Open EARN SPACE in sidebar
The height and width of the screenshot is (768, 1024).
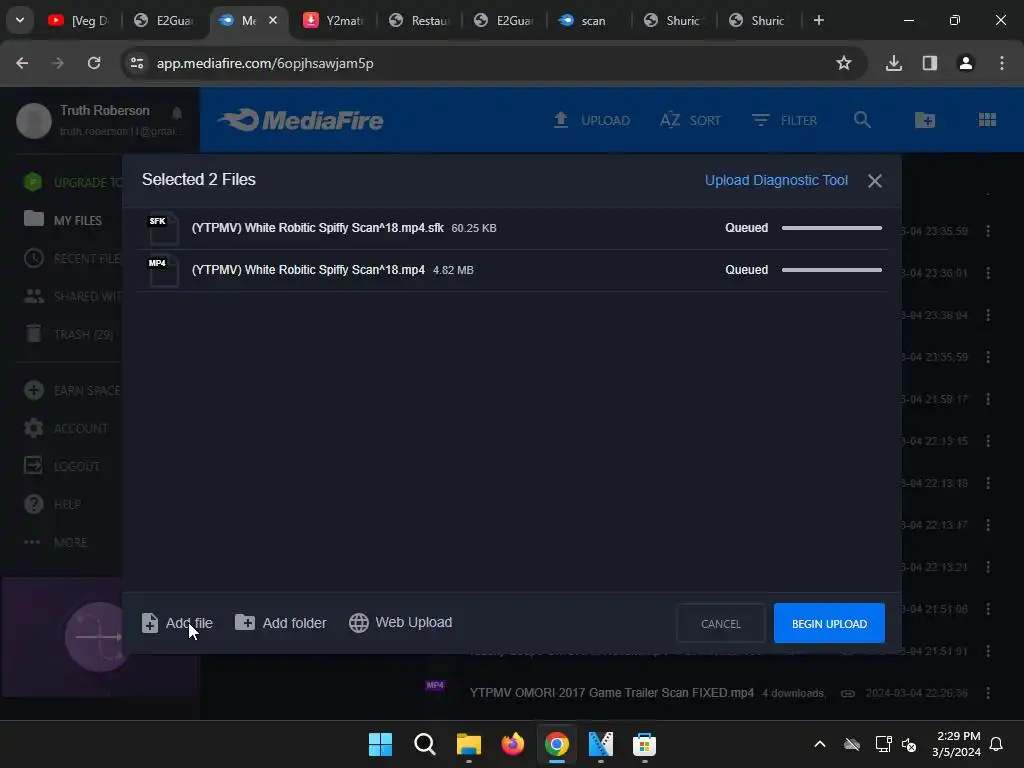coord(71,391)
